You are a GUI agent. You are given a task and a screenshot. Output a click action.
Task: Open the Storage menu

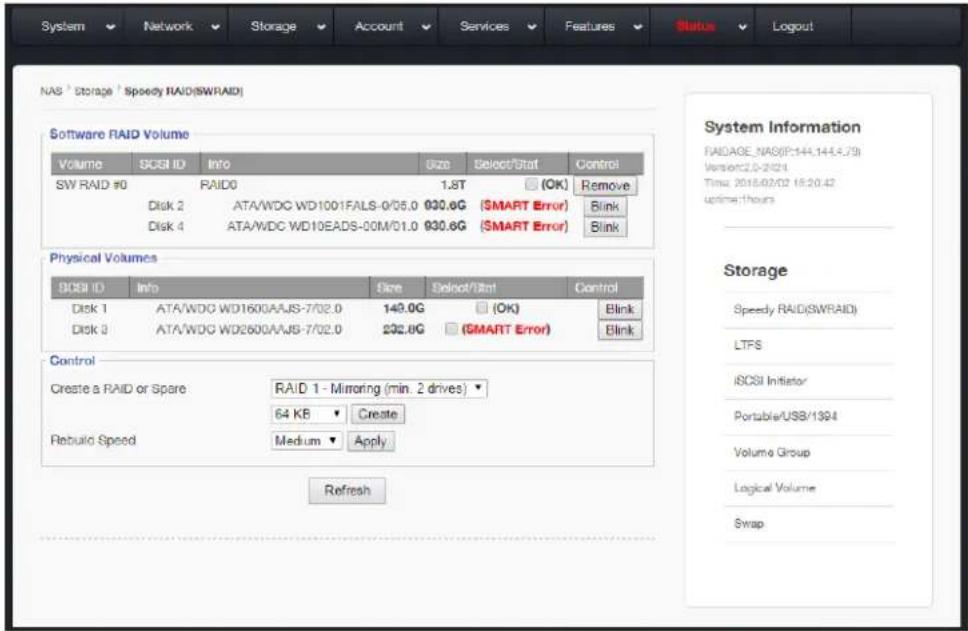point(273,27)
